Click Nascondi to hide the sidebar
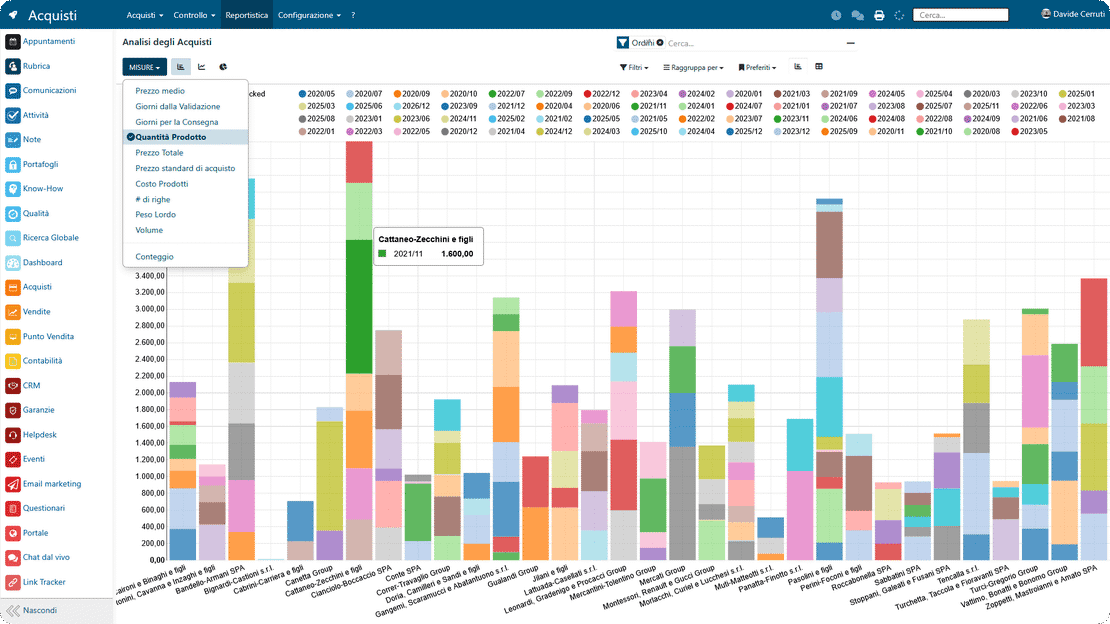Viewport: 1110px width, 624px height. click(40, 611)
